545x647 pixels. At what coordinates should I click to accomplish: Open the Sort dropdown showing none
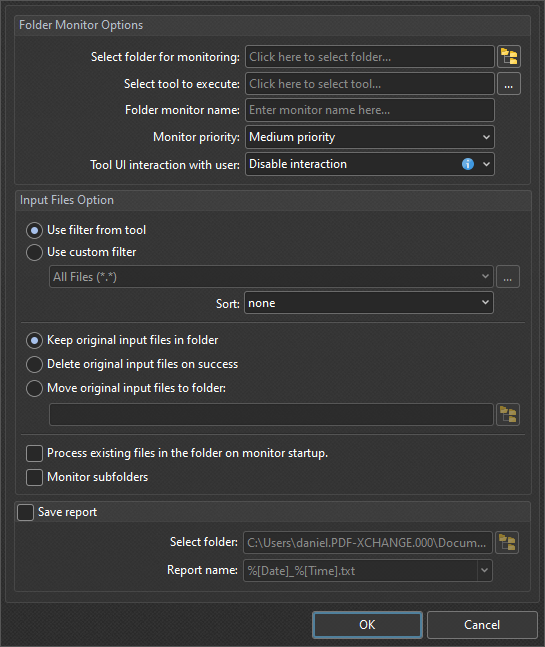tap(368, 303)
